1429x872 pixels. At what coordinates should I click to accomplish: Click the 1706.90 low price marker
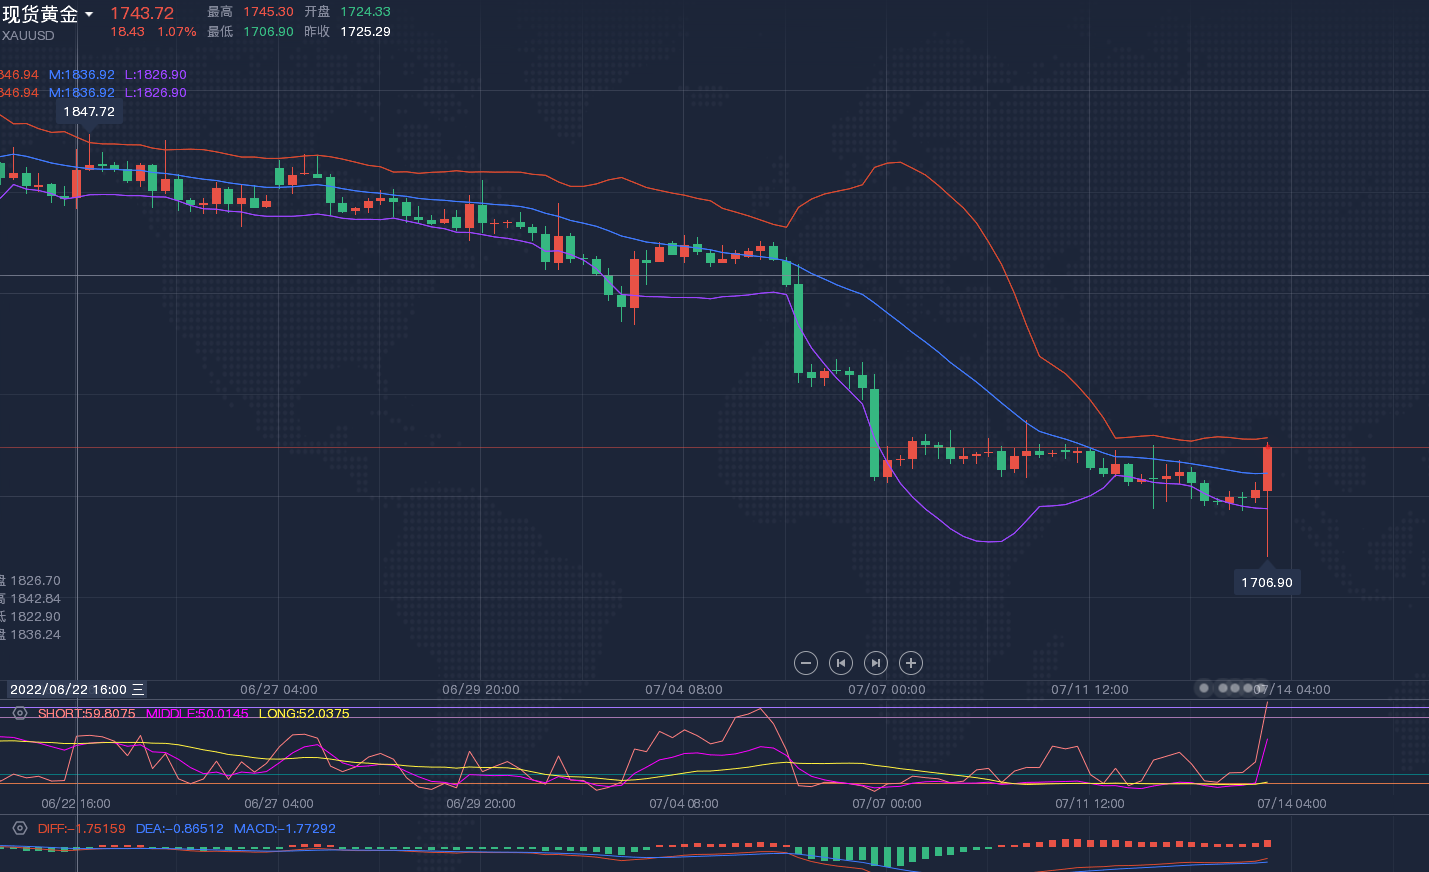[1267, 582]
